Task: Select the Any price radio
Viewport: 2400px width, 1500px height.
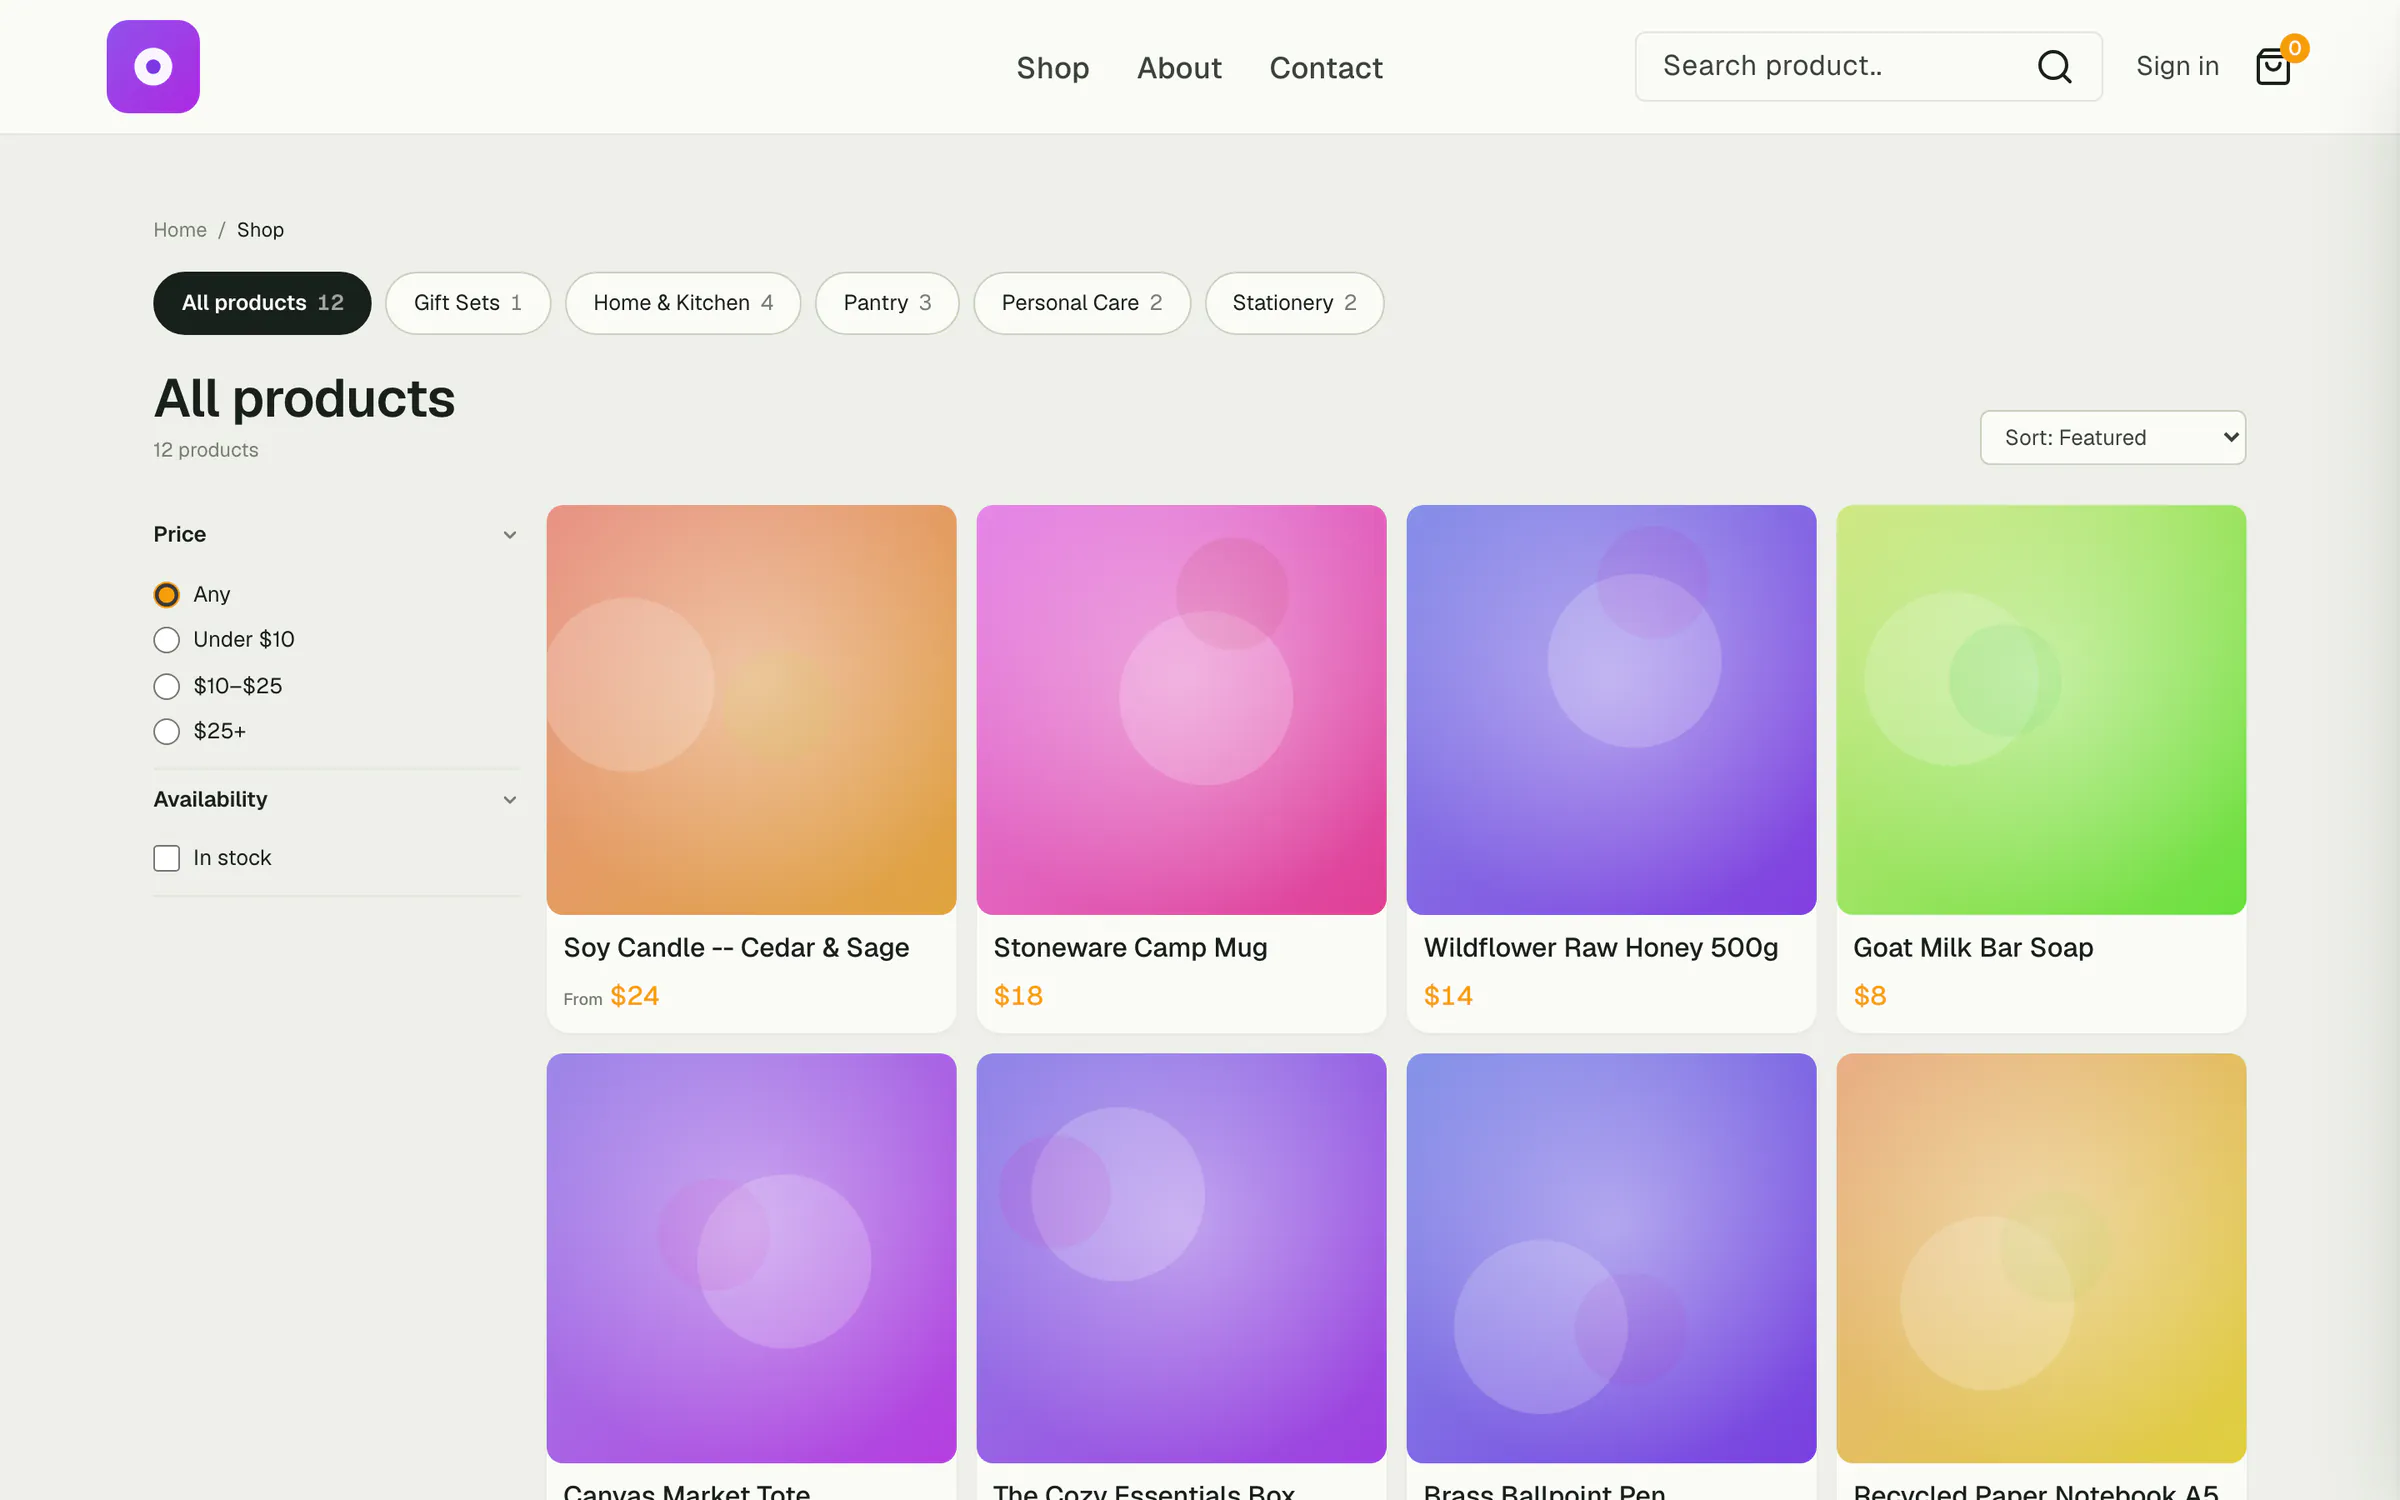Action: pyautogui.click(x=166, y=595)
